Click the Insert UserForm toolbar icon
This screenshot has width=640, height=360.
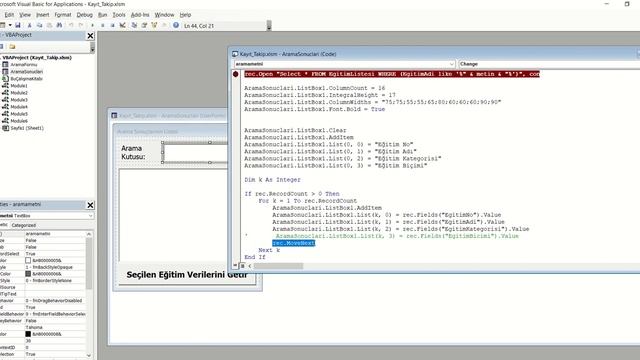pyautogui.click(x=2, y=25)
